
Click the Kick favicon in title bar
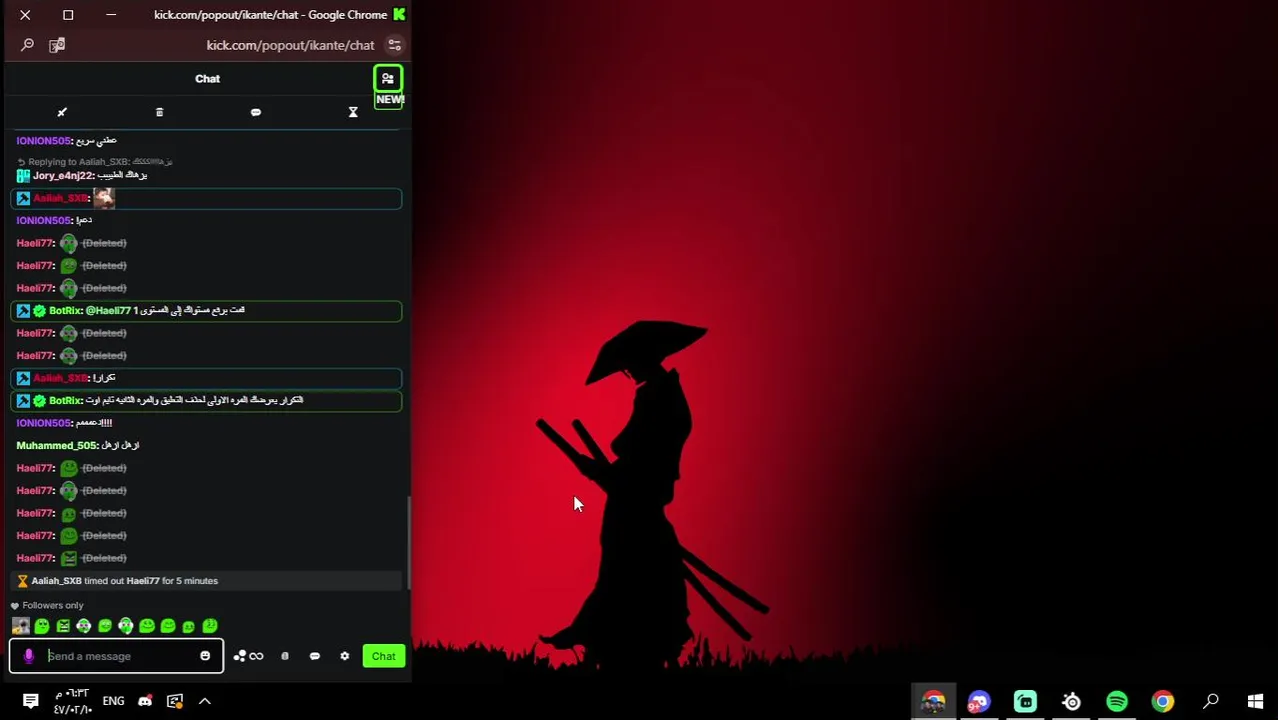399,15
